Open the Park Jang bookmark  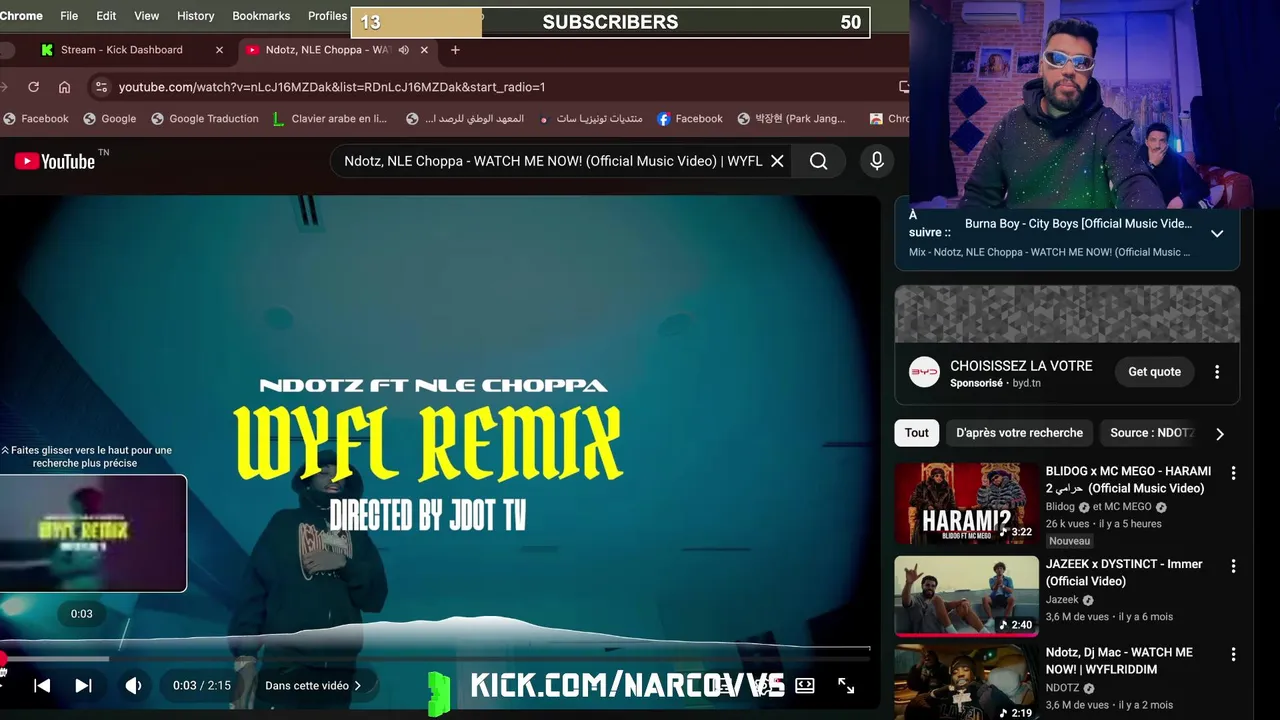pos(791,118)
